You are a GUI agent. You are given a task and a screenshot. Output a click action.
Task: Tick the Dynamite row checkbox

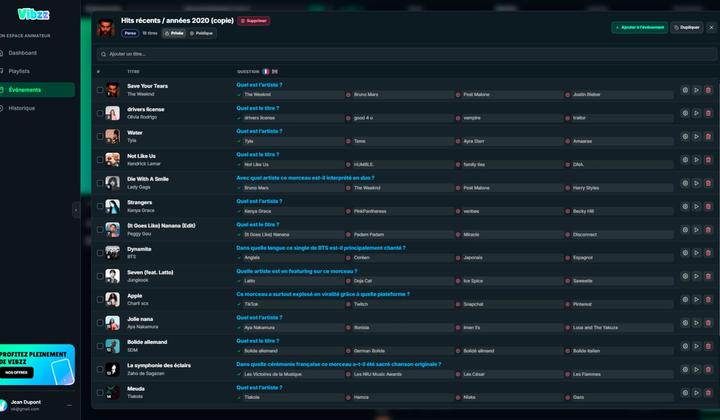[x=100, y=253]
